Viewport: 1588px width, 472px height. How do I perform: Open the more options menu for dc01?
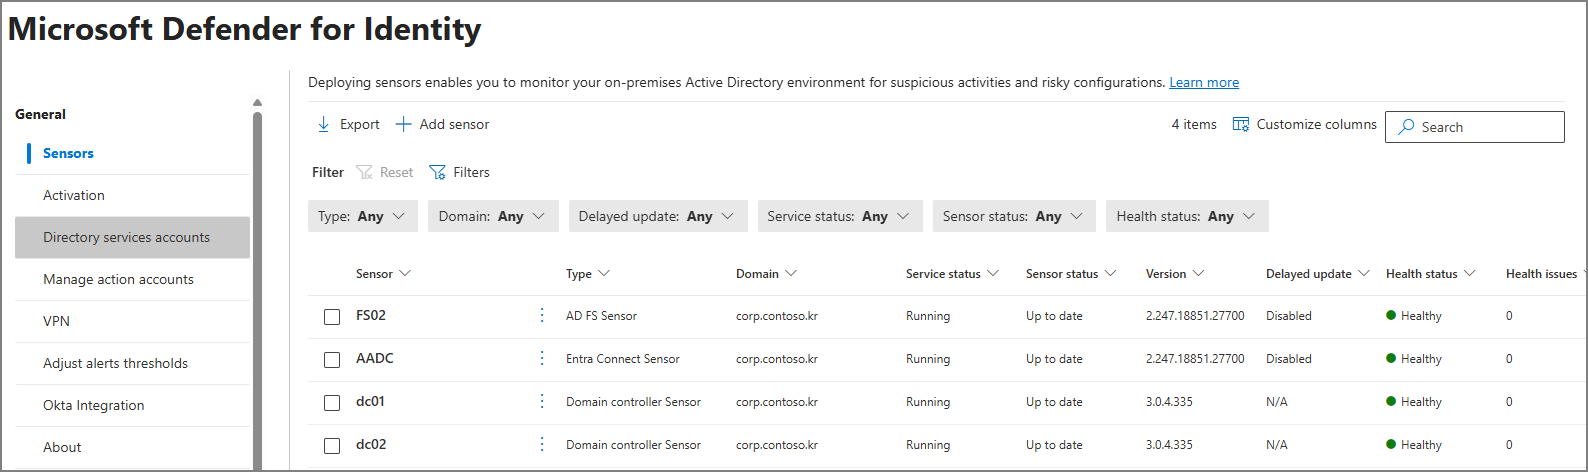click(x=542, y=401)
